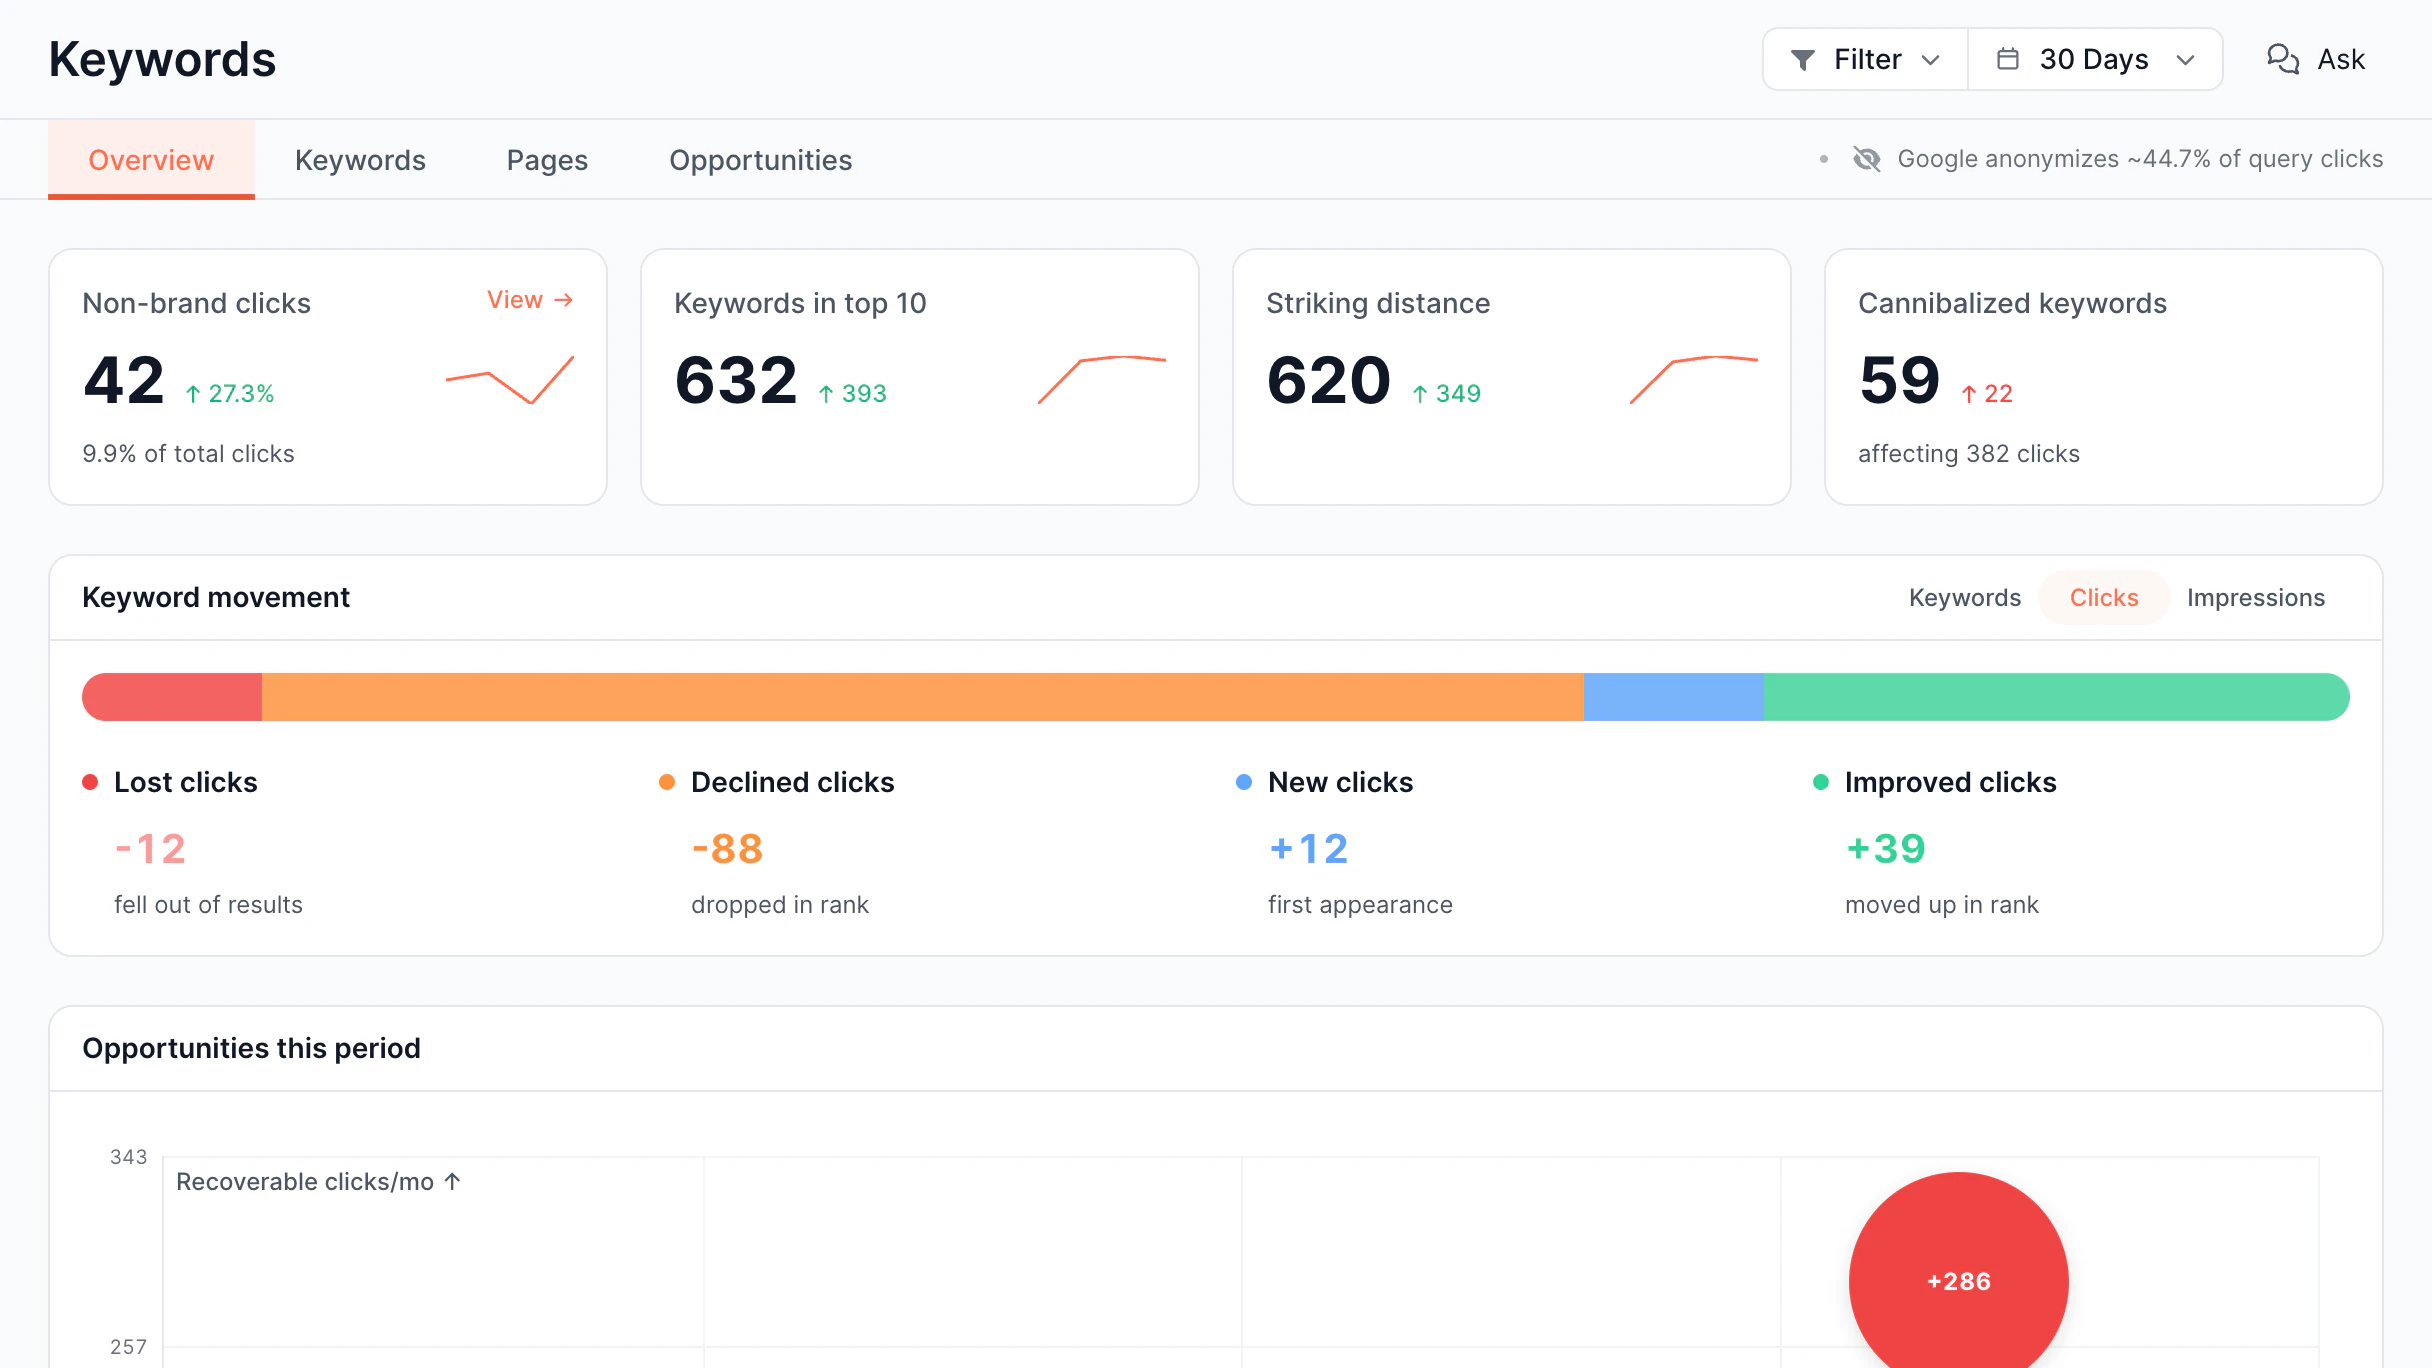
Task: Click the orange declined-clicks bar segment
Action: [922, 697]
